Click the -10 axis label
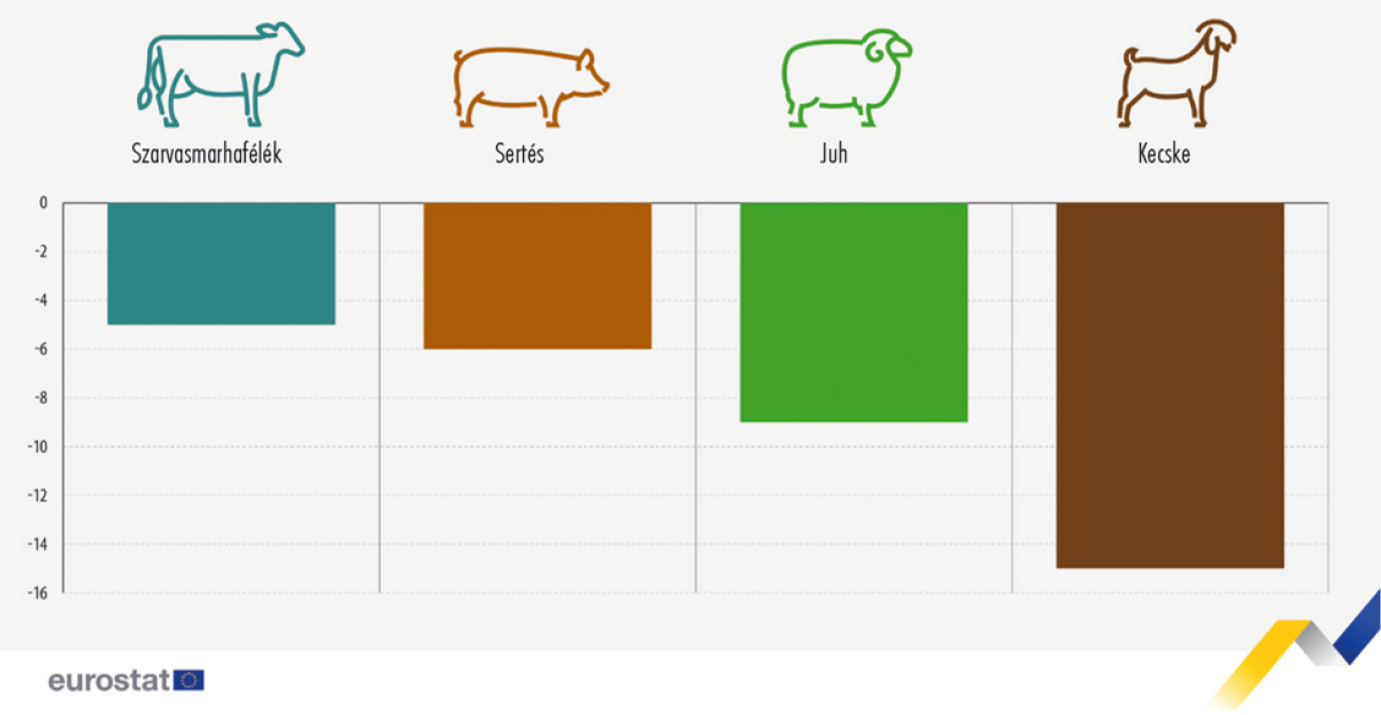This screenshot has height=715, width=1381. pos(36,447)
